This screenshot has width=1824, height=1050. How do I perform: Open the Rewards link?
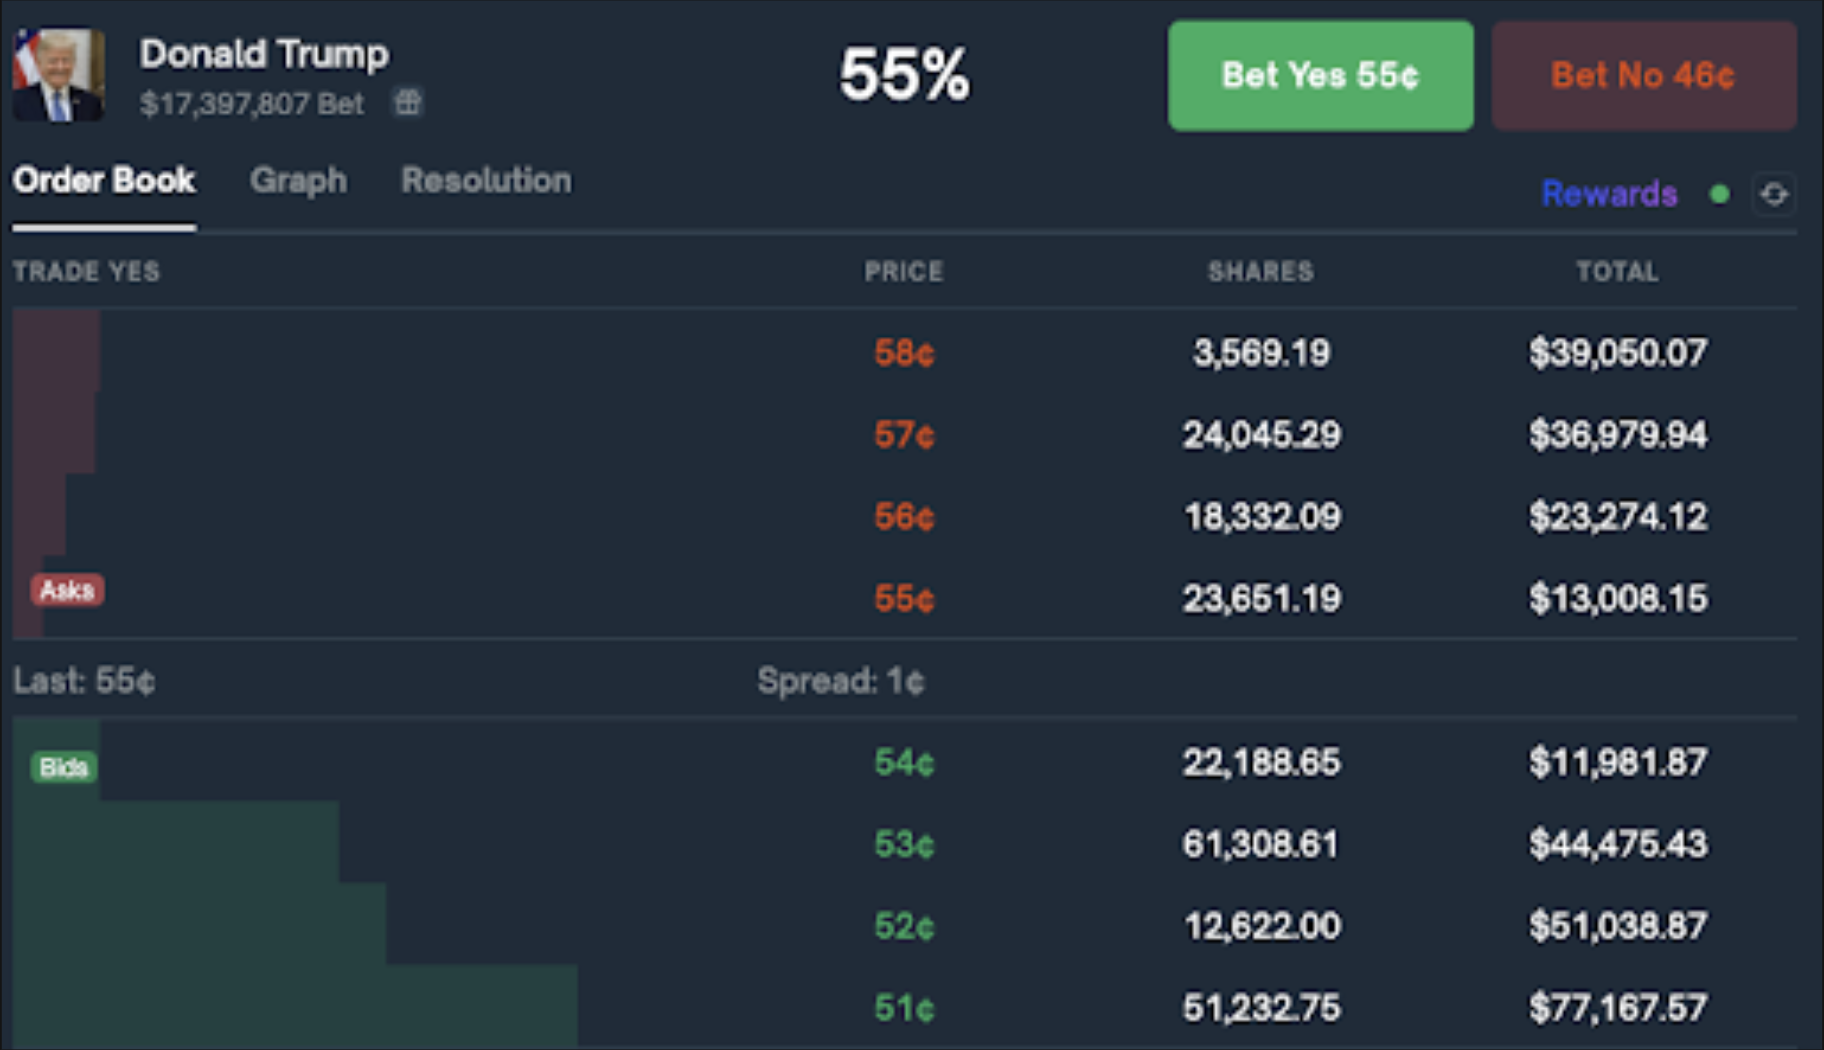1608,193
